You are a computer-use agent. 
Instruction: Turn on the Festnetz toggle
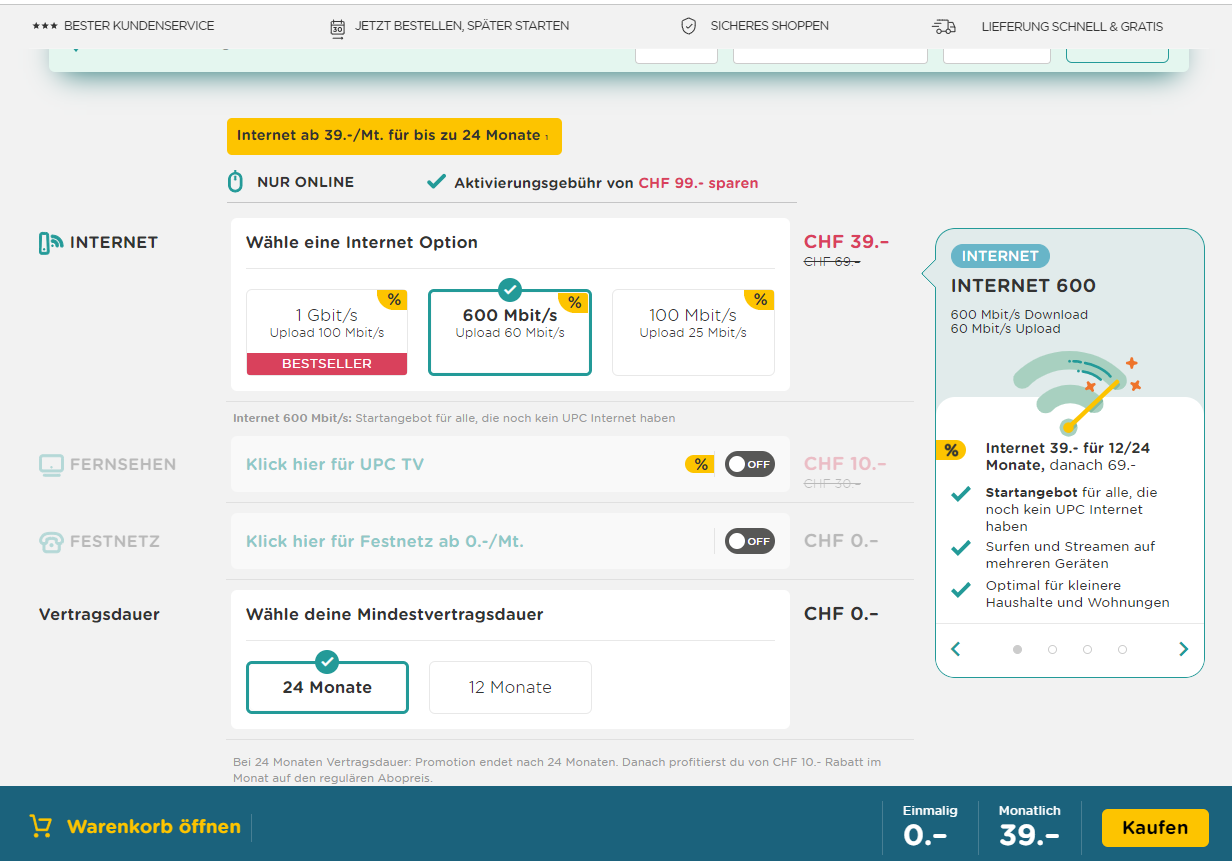click(749, 541)
